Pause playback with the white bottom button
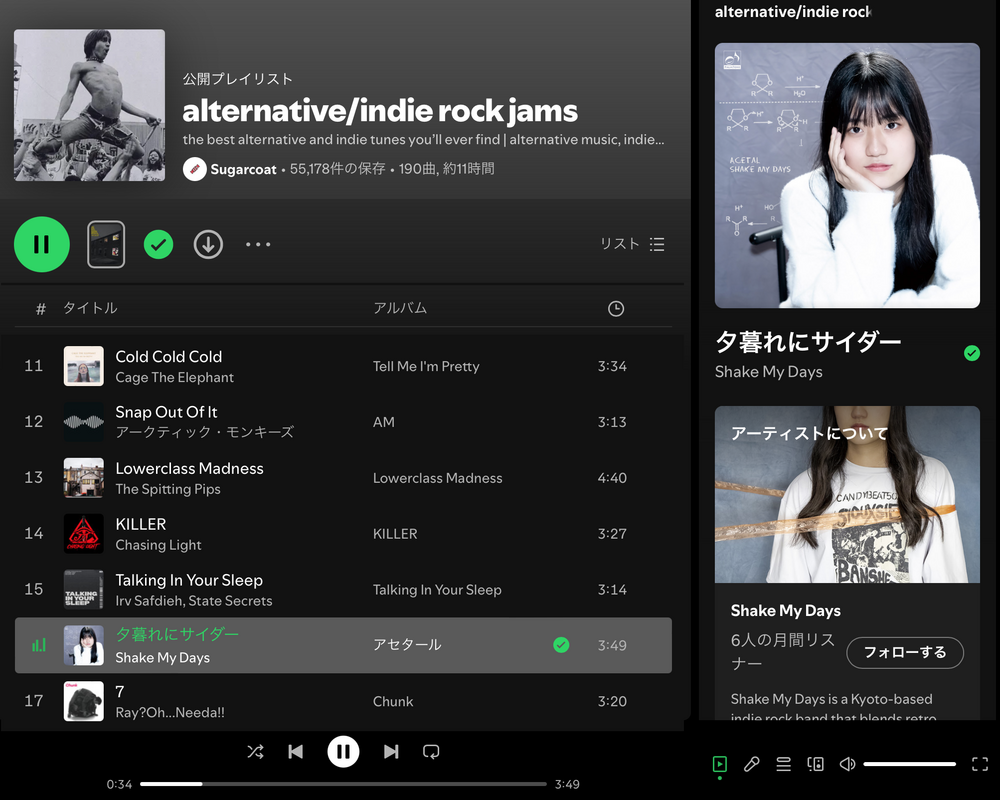 coord(343,752)
